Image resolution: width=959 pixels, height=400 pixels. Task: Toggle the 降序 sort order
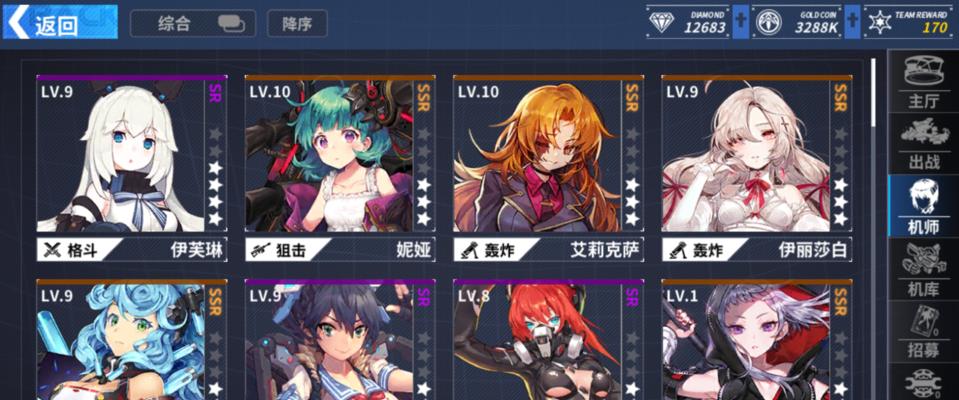[x=297, y=23]
